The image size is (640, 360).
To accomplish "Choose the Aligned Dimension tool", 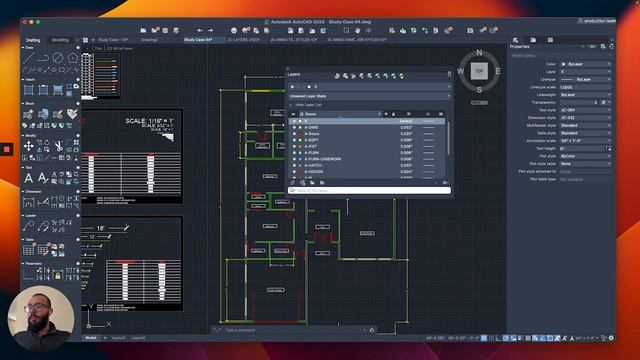I will coord(43,202).
